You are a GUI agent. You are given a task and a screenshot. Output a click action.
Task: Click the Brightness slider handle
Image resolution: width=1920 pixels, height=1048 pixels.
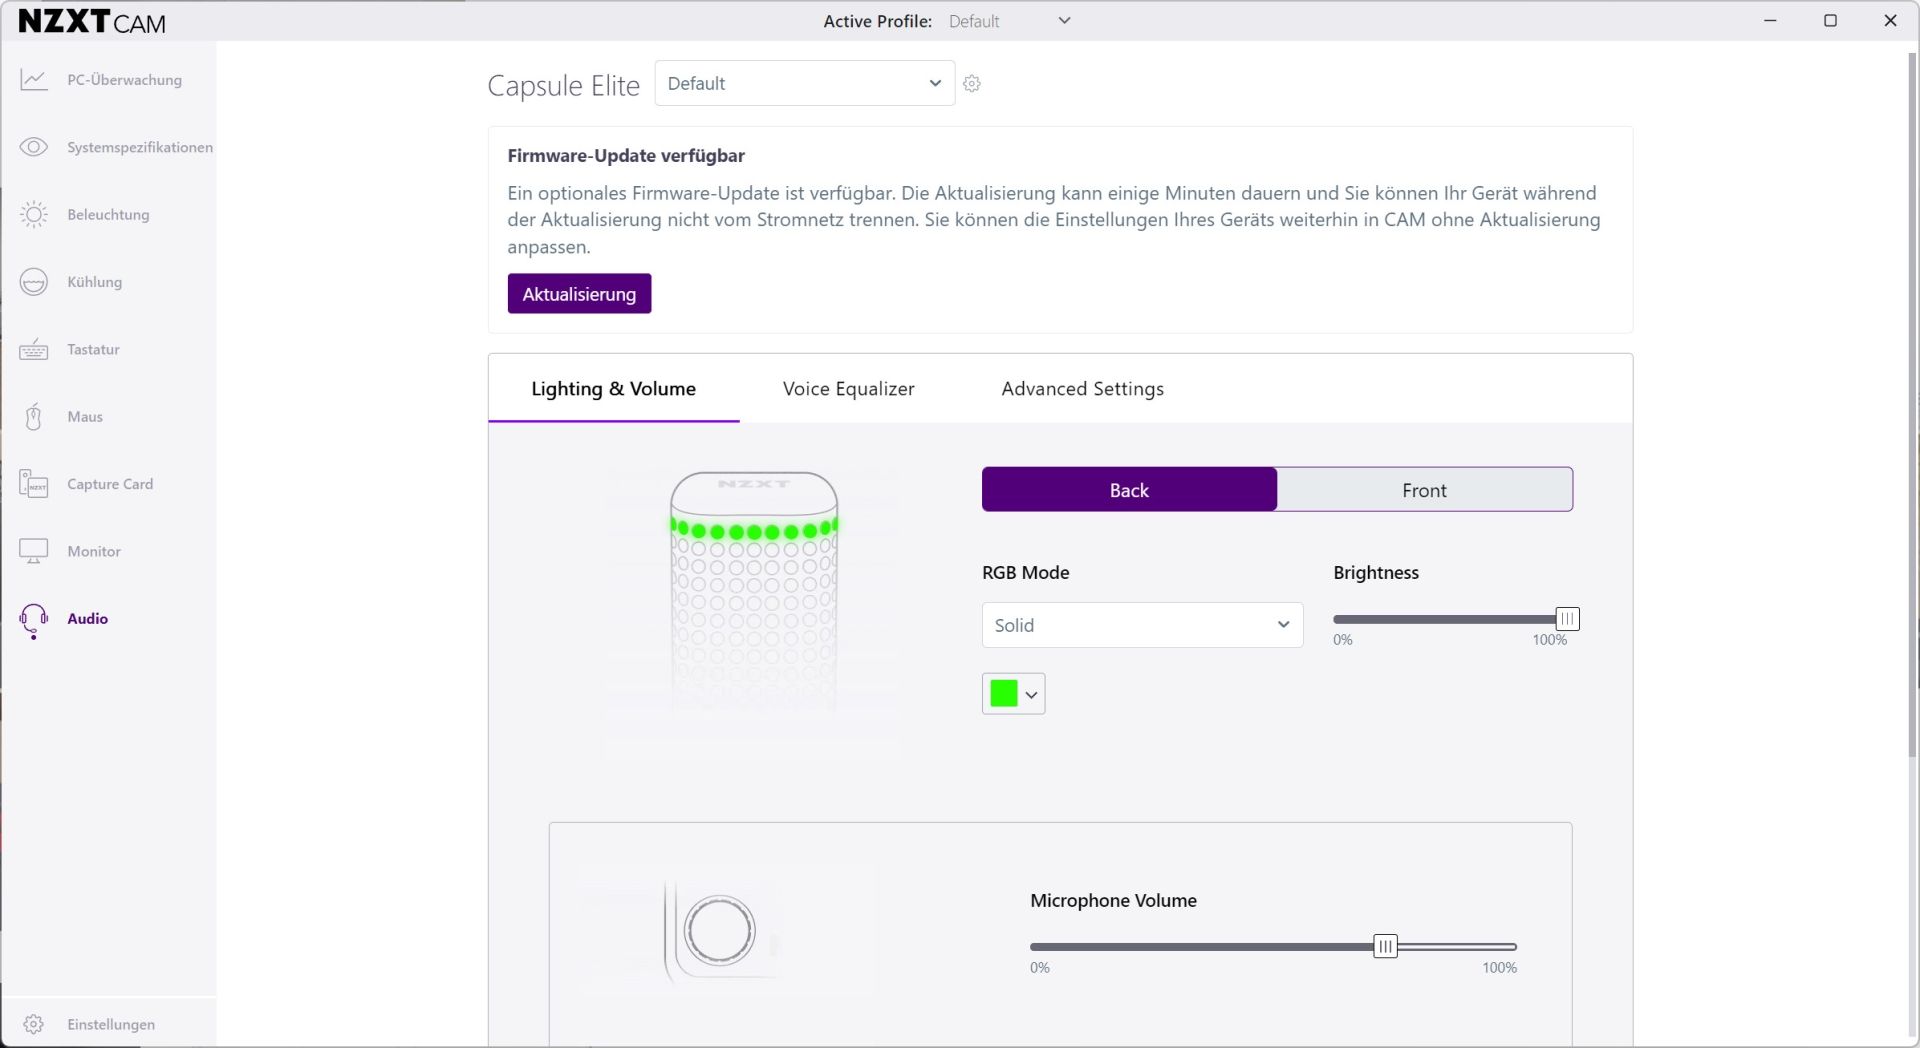[x=1567, y=619]
